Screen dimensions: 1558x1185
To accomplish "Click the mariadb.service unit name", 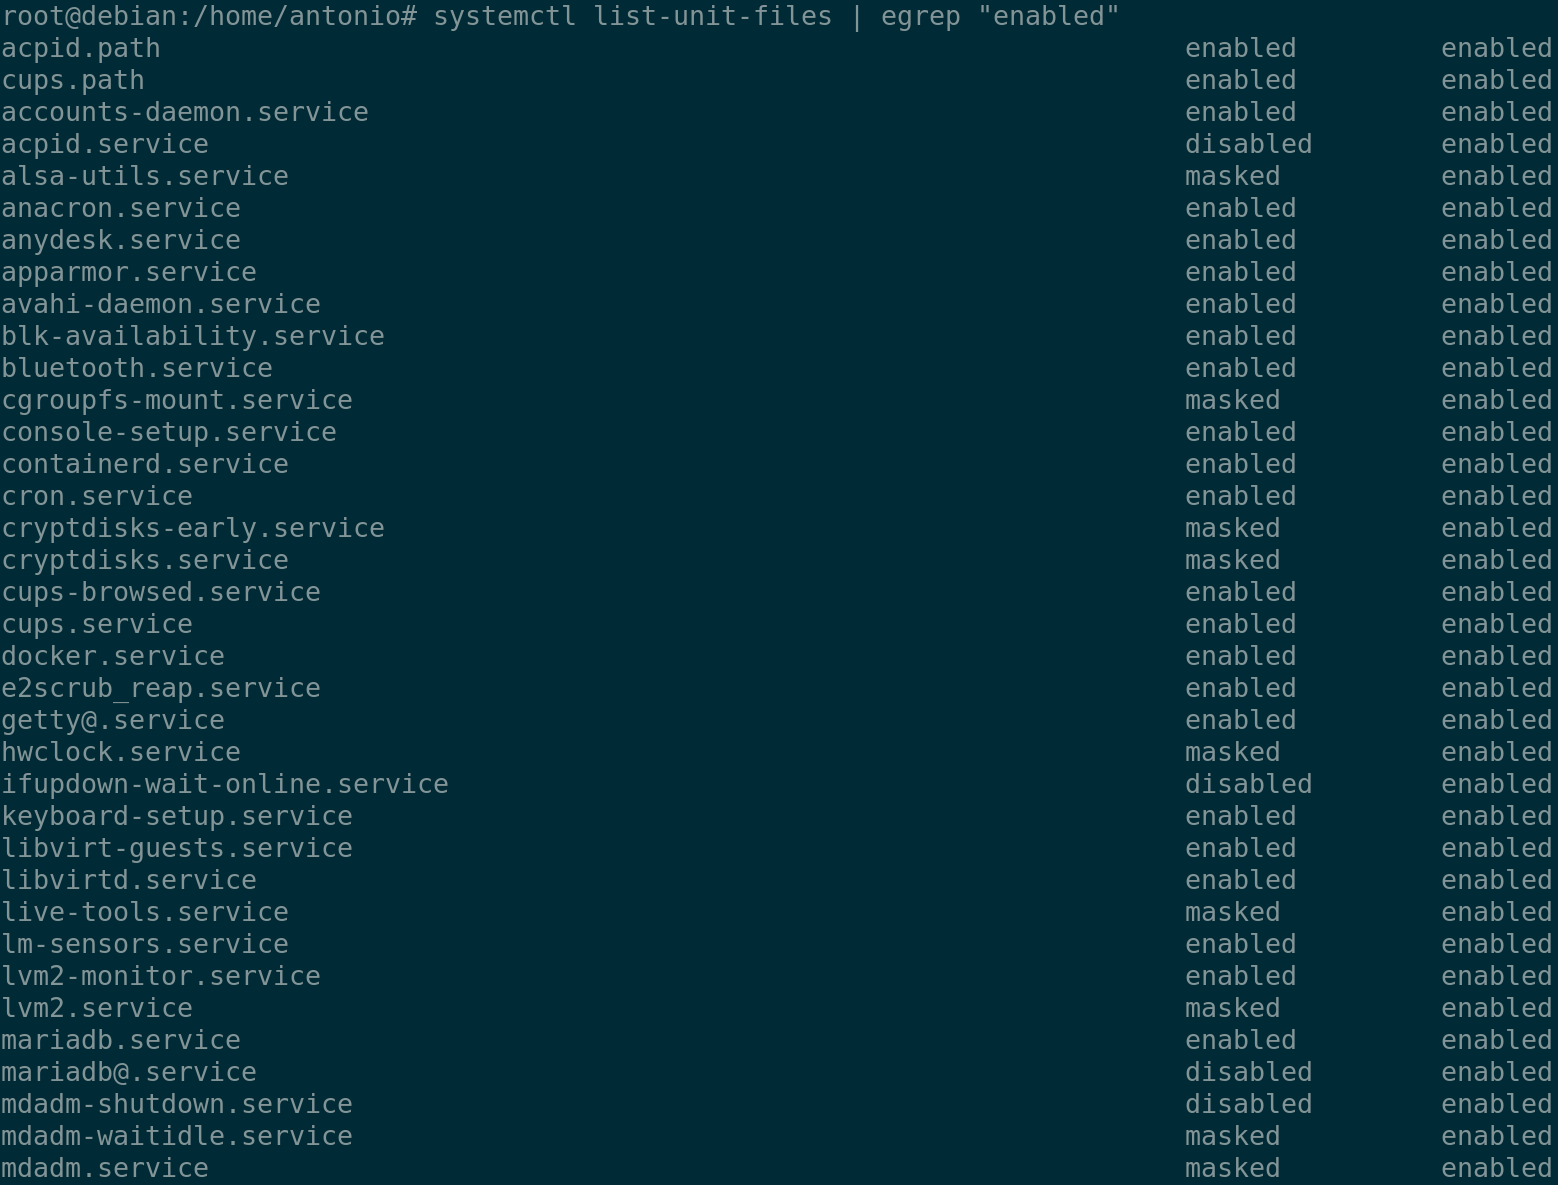I will click(121, 1040).
